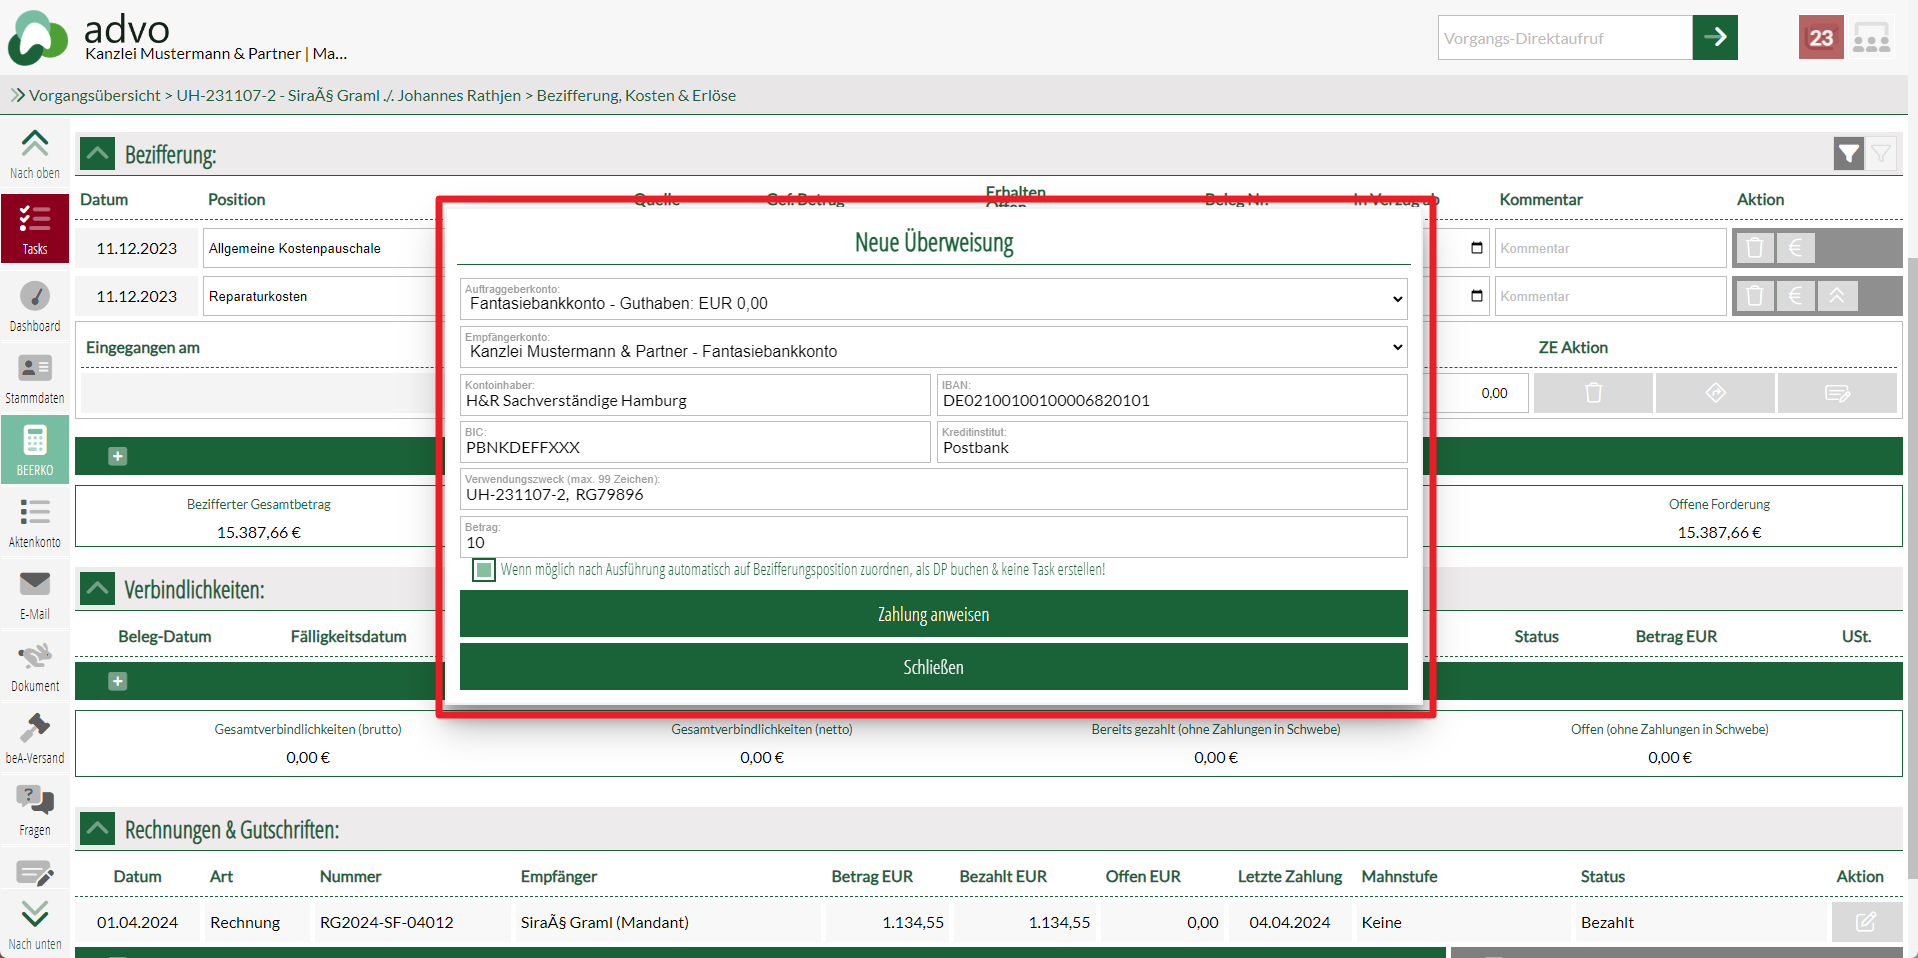Click Vorgangsübersicht in the breadcrumb
Screen dimensions: 1918x958
94,96
